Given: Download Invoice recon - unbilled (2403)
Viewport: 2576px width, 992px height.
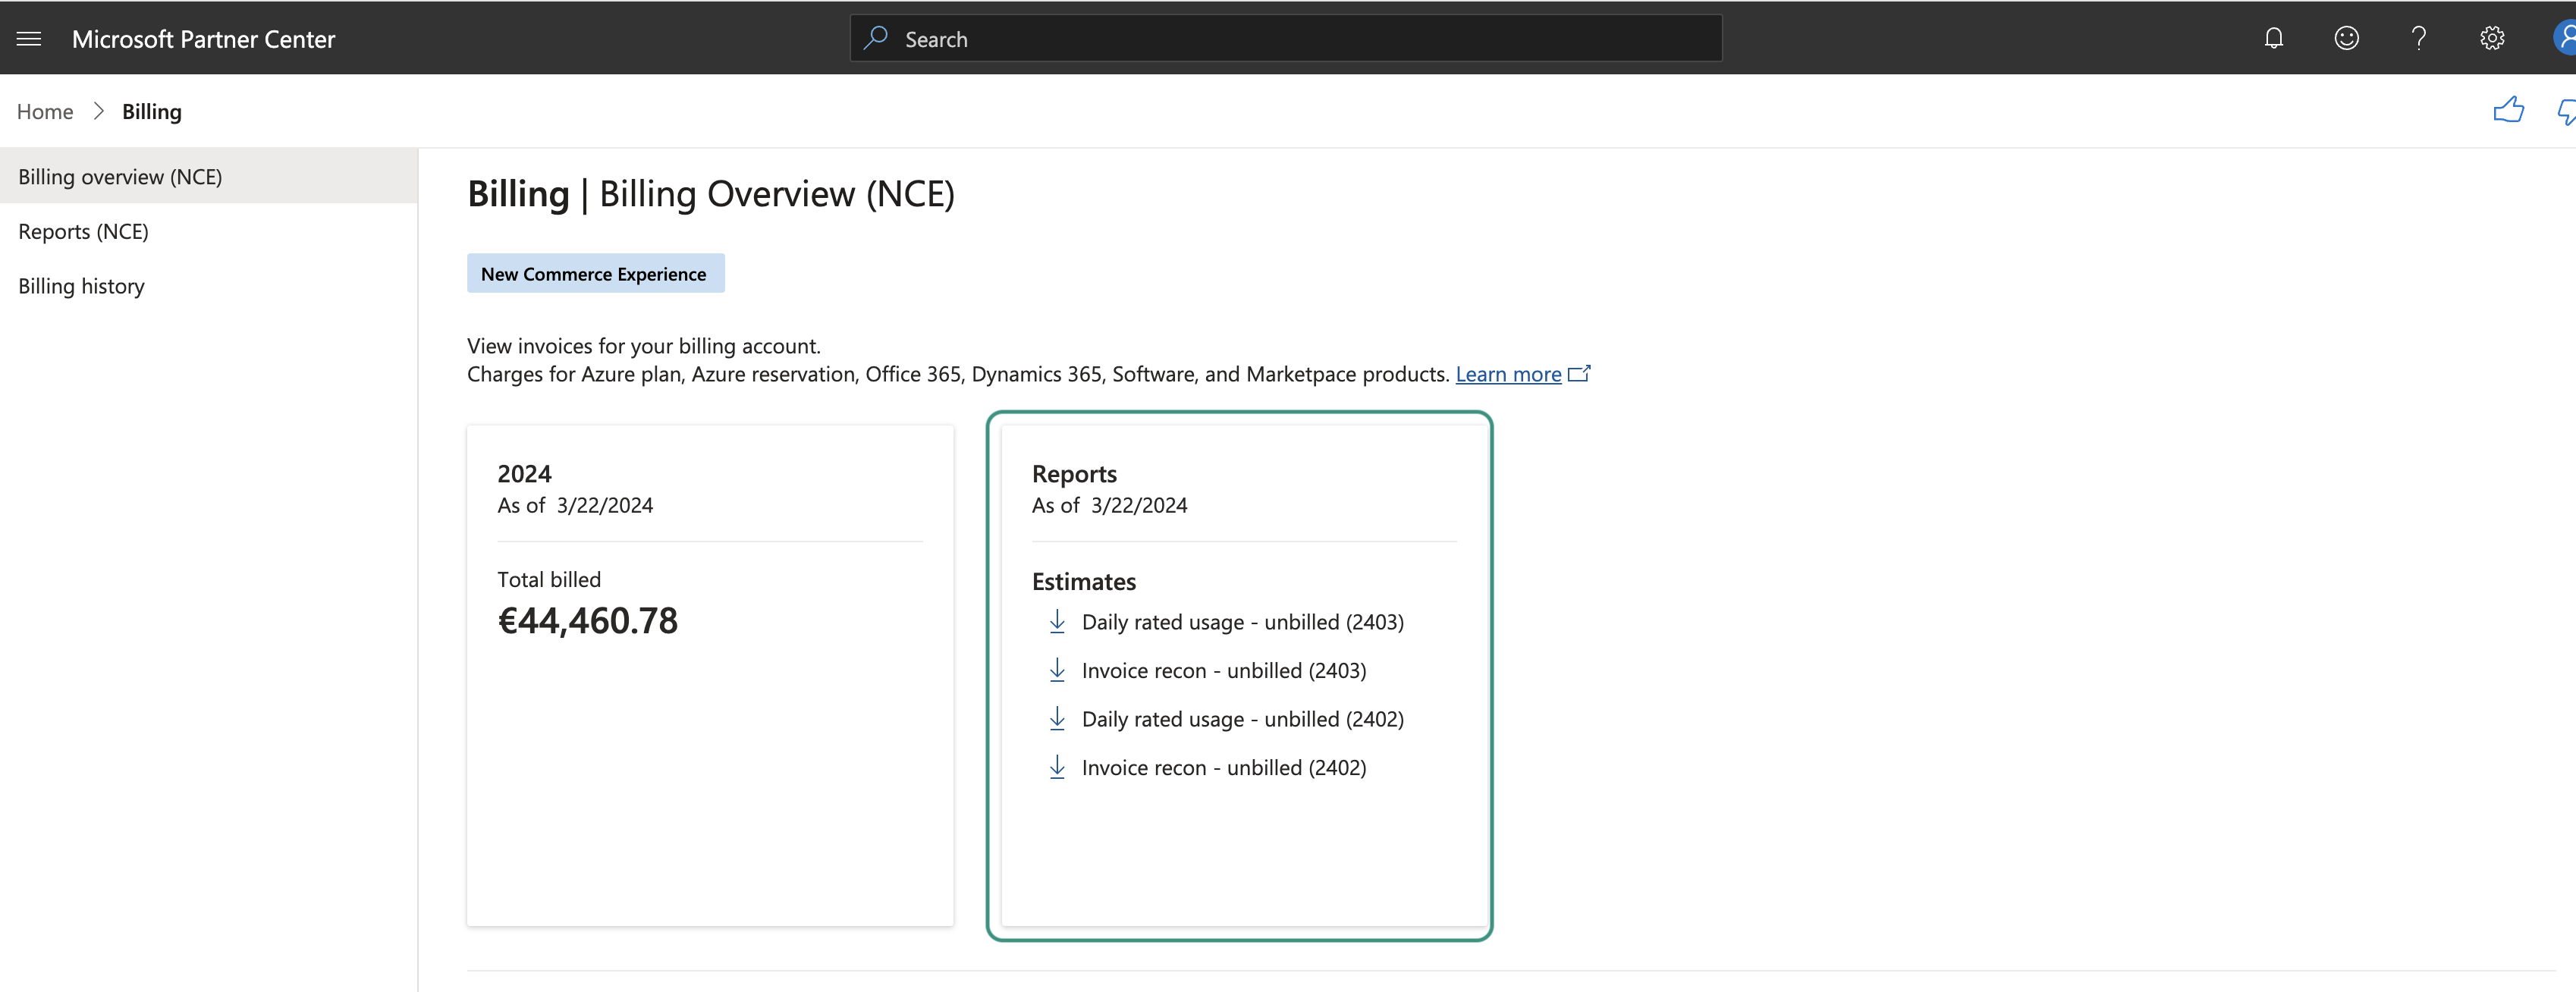Looking at the screenshot, I should (x=1224, y=670).
